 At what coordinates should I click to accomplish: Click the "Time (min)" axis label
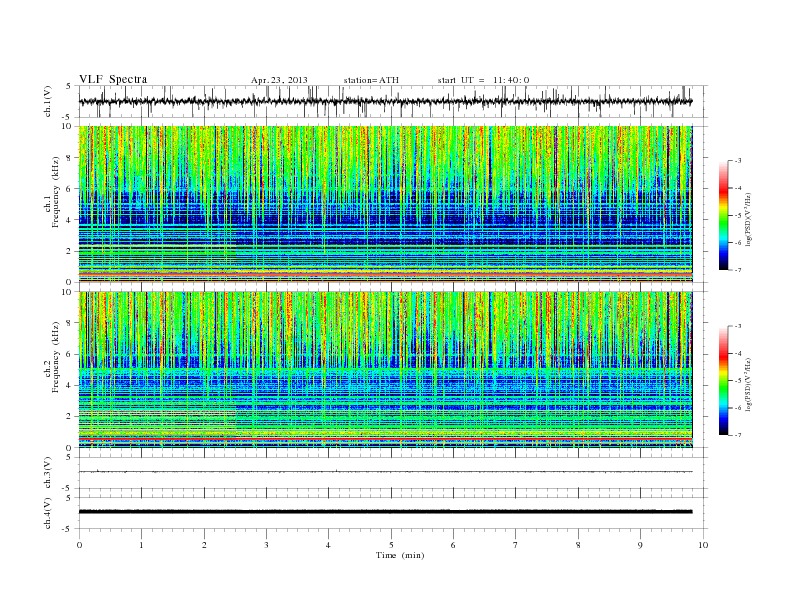click(400, 555)
